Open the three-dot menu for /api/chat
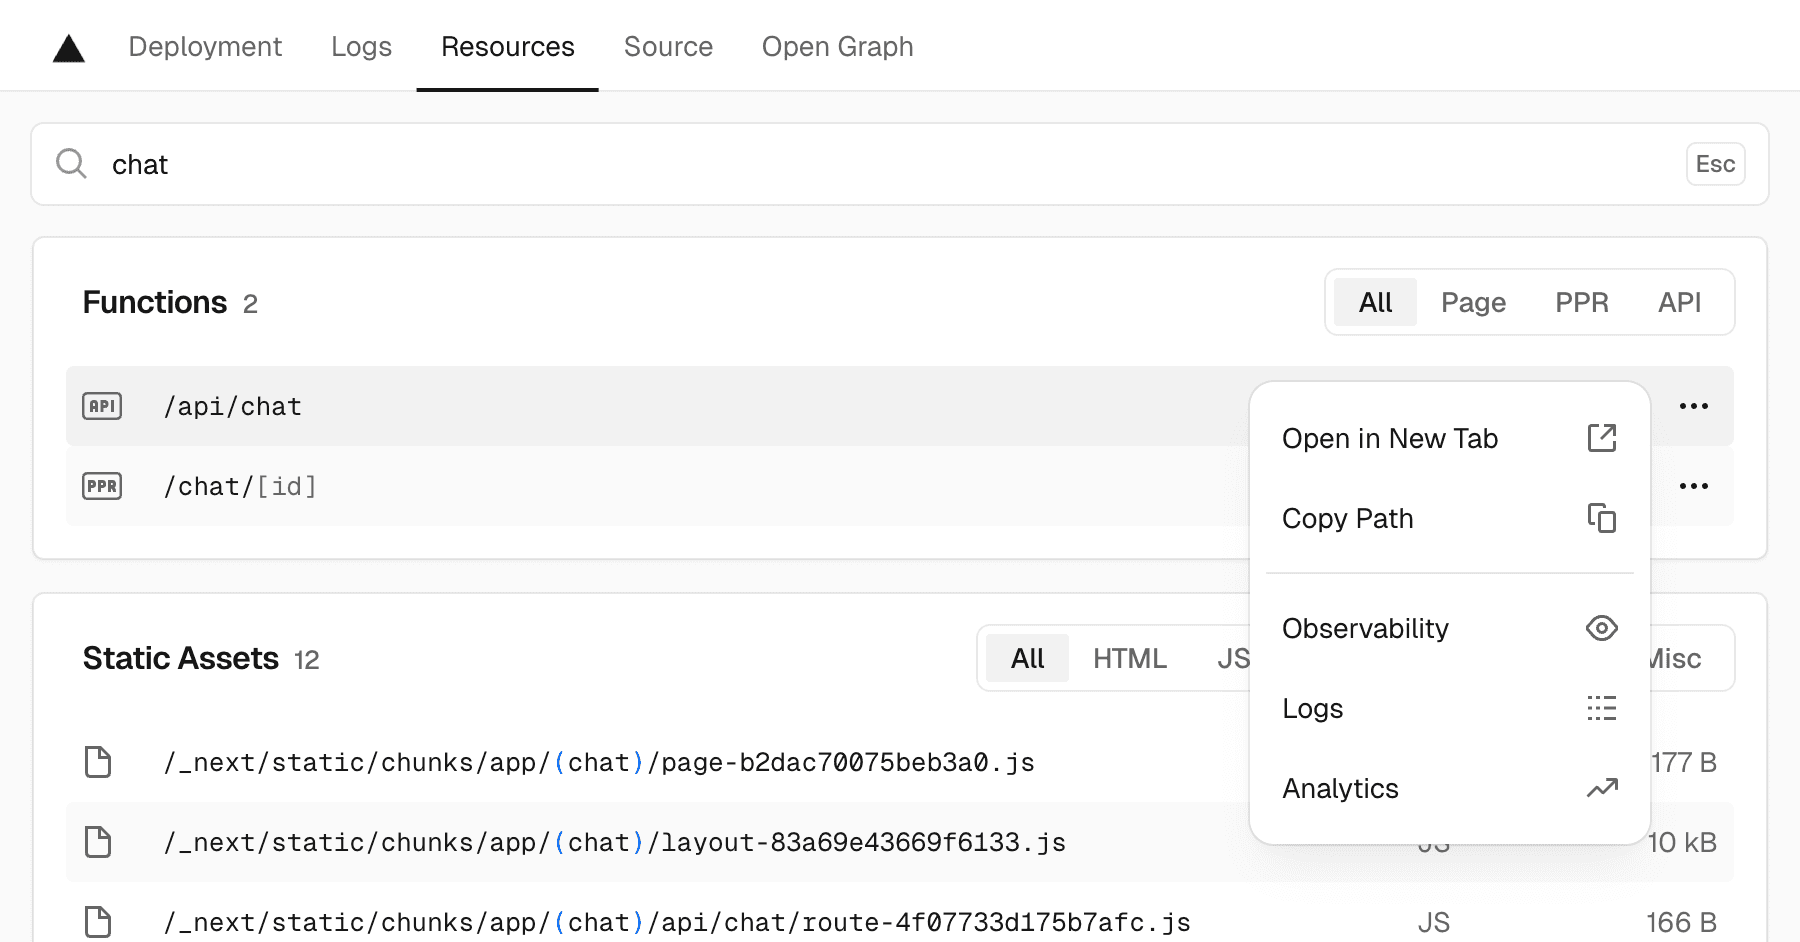Screen dimensions: 1800x942 [1693, 406]
